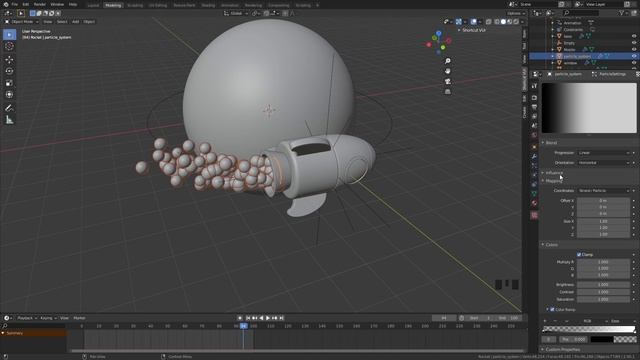Open the Texture properties checker tab
This screenshot has width=640, height=360.
[534, 216]
